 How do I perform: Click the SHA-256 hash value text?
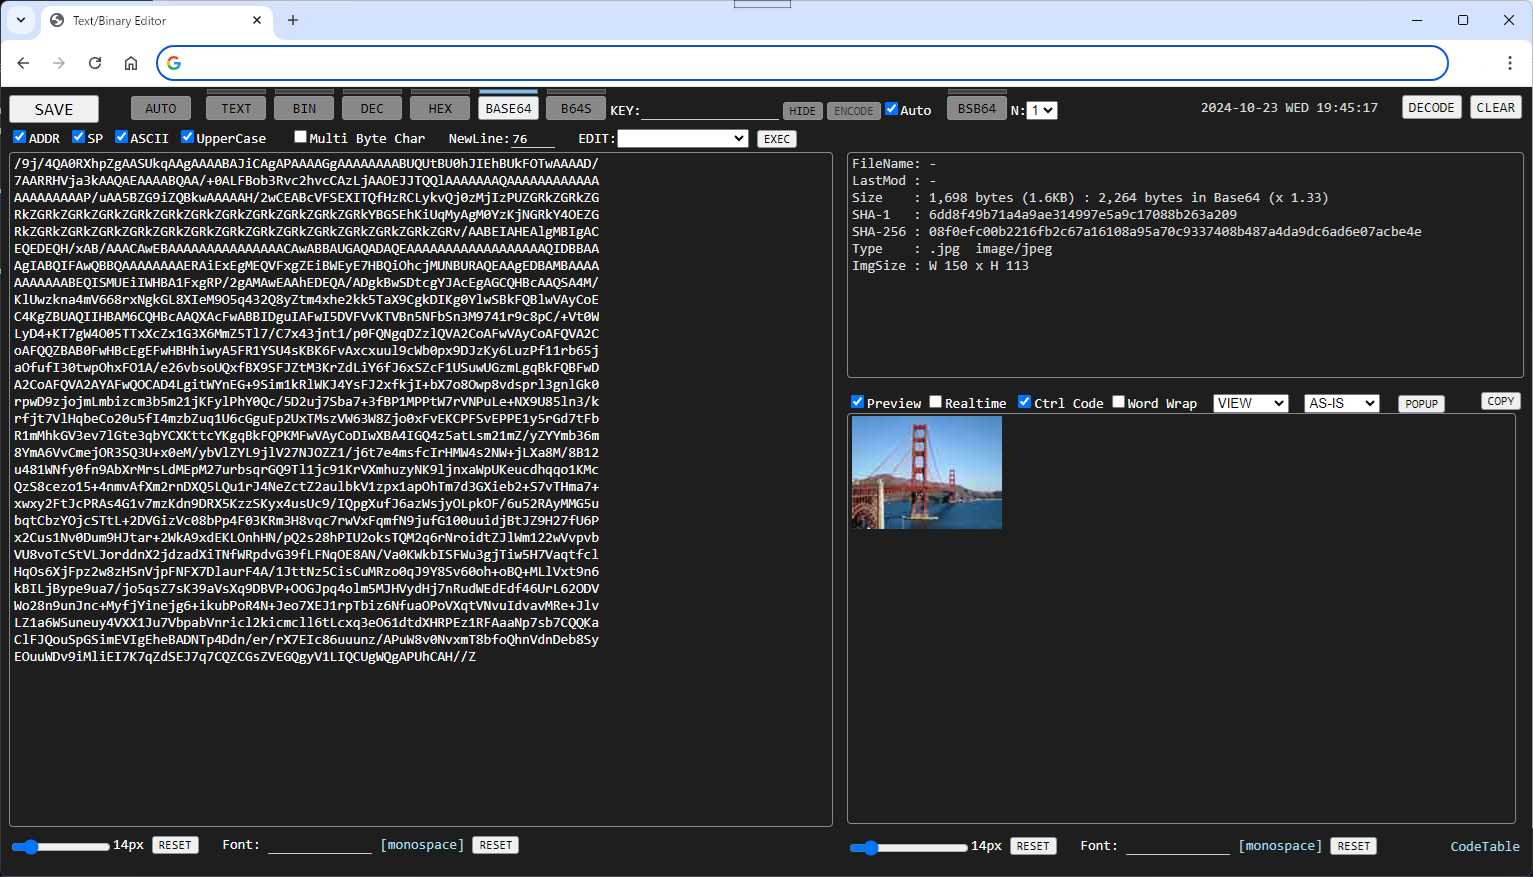coord(1175,231)
